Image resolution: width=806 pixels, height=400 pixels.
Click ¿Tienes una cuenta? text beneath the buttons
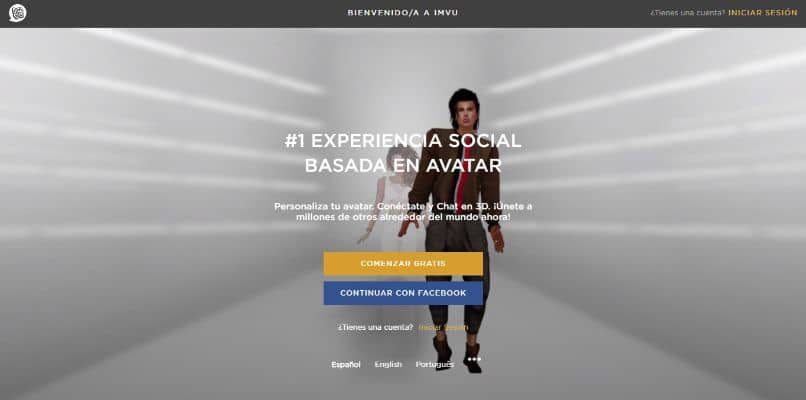376,328
